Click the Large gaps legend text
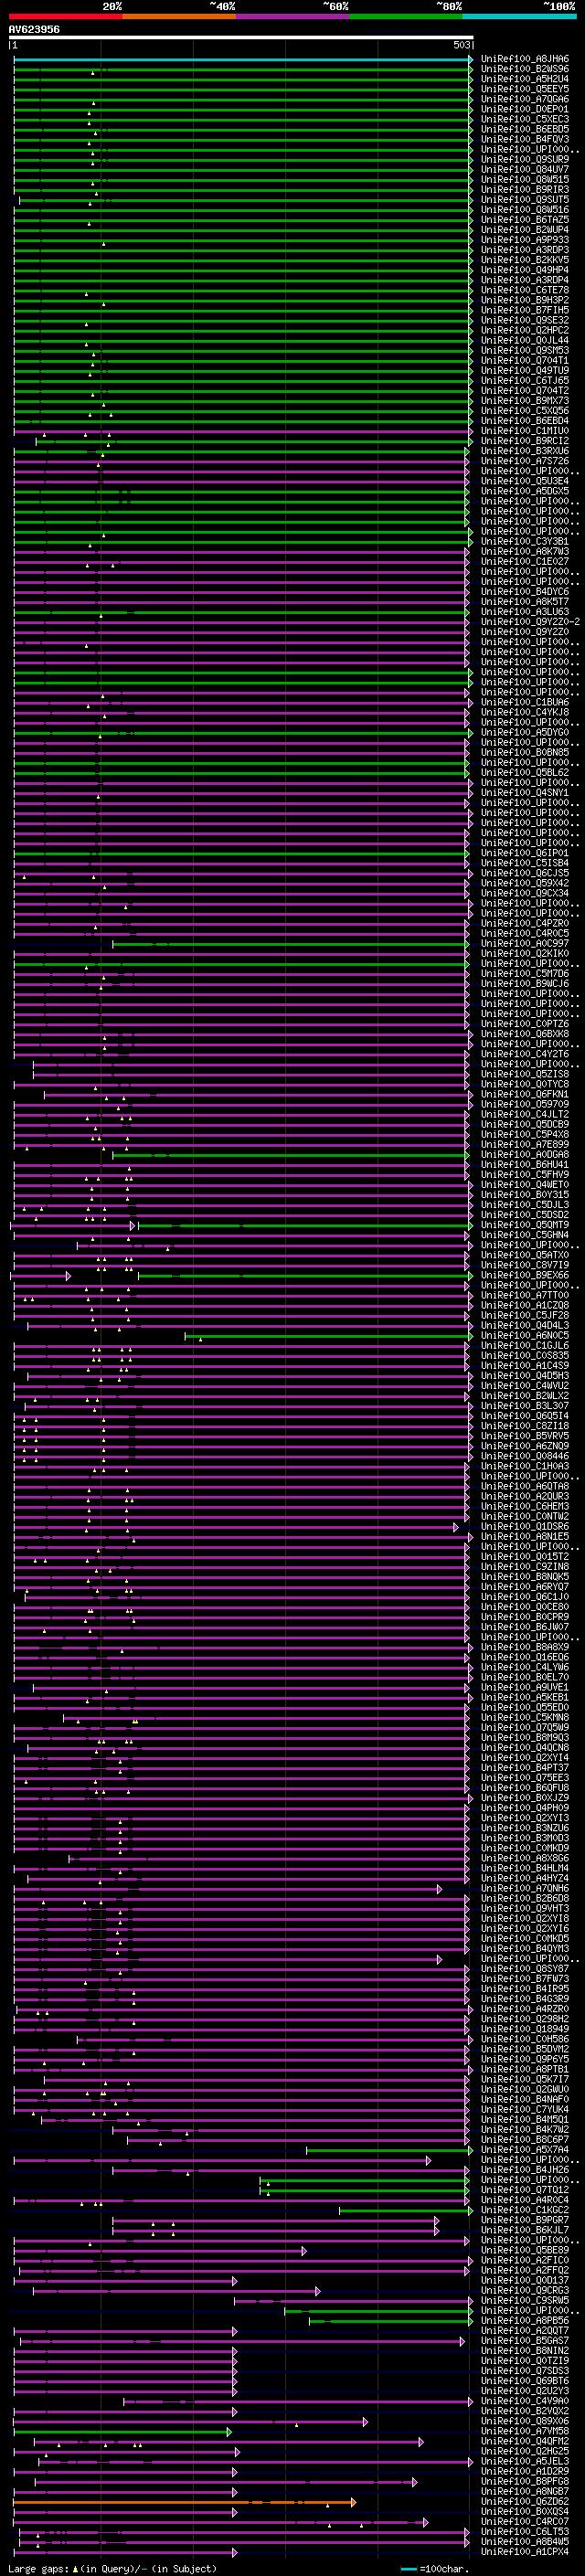This screenshot has width=585, height=2576. point(39,2569)
